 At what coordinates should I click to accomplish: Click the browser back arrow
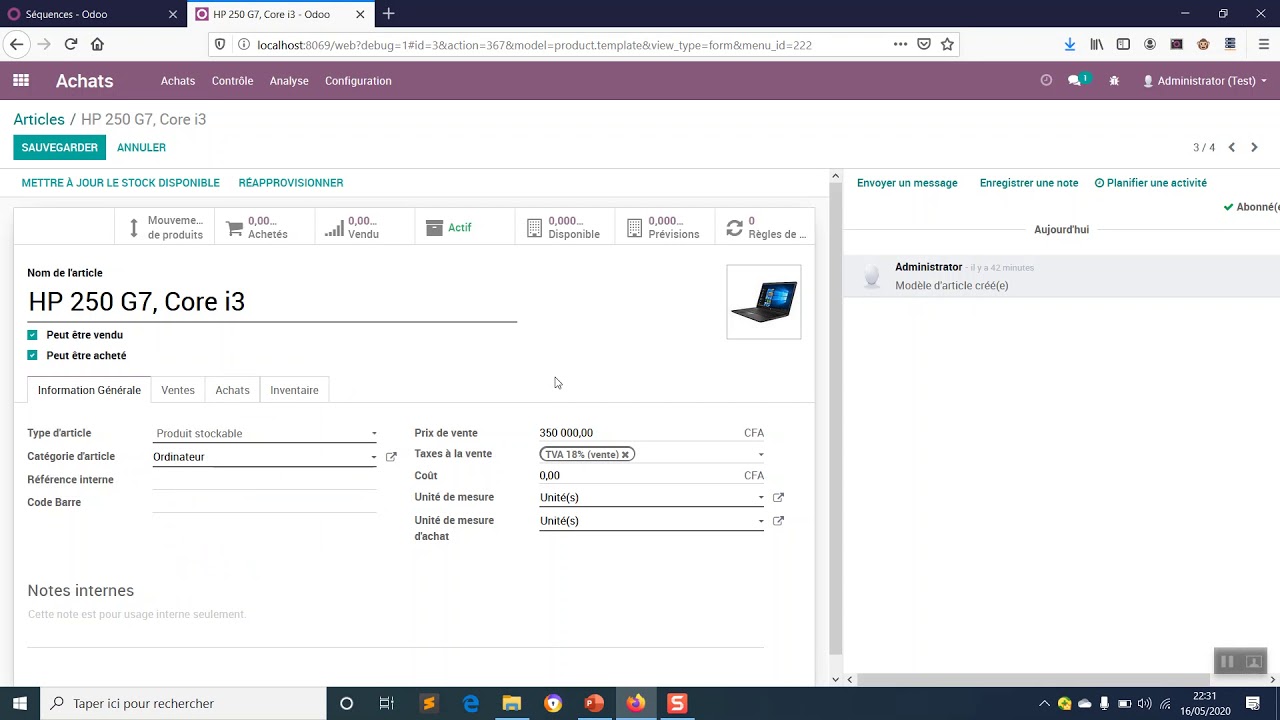(x=16, y=44)
